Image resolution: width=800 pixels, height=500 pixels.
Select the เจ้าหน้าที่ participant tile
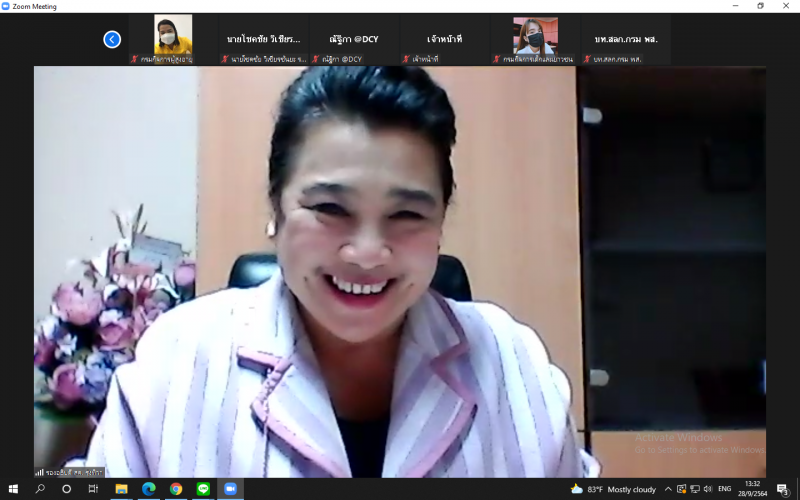point(444,39)
